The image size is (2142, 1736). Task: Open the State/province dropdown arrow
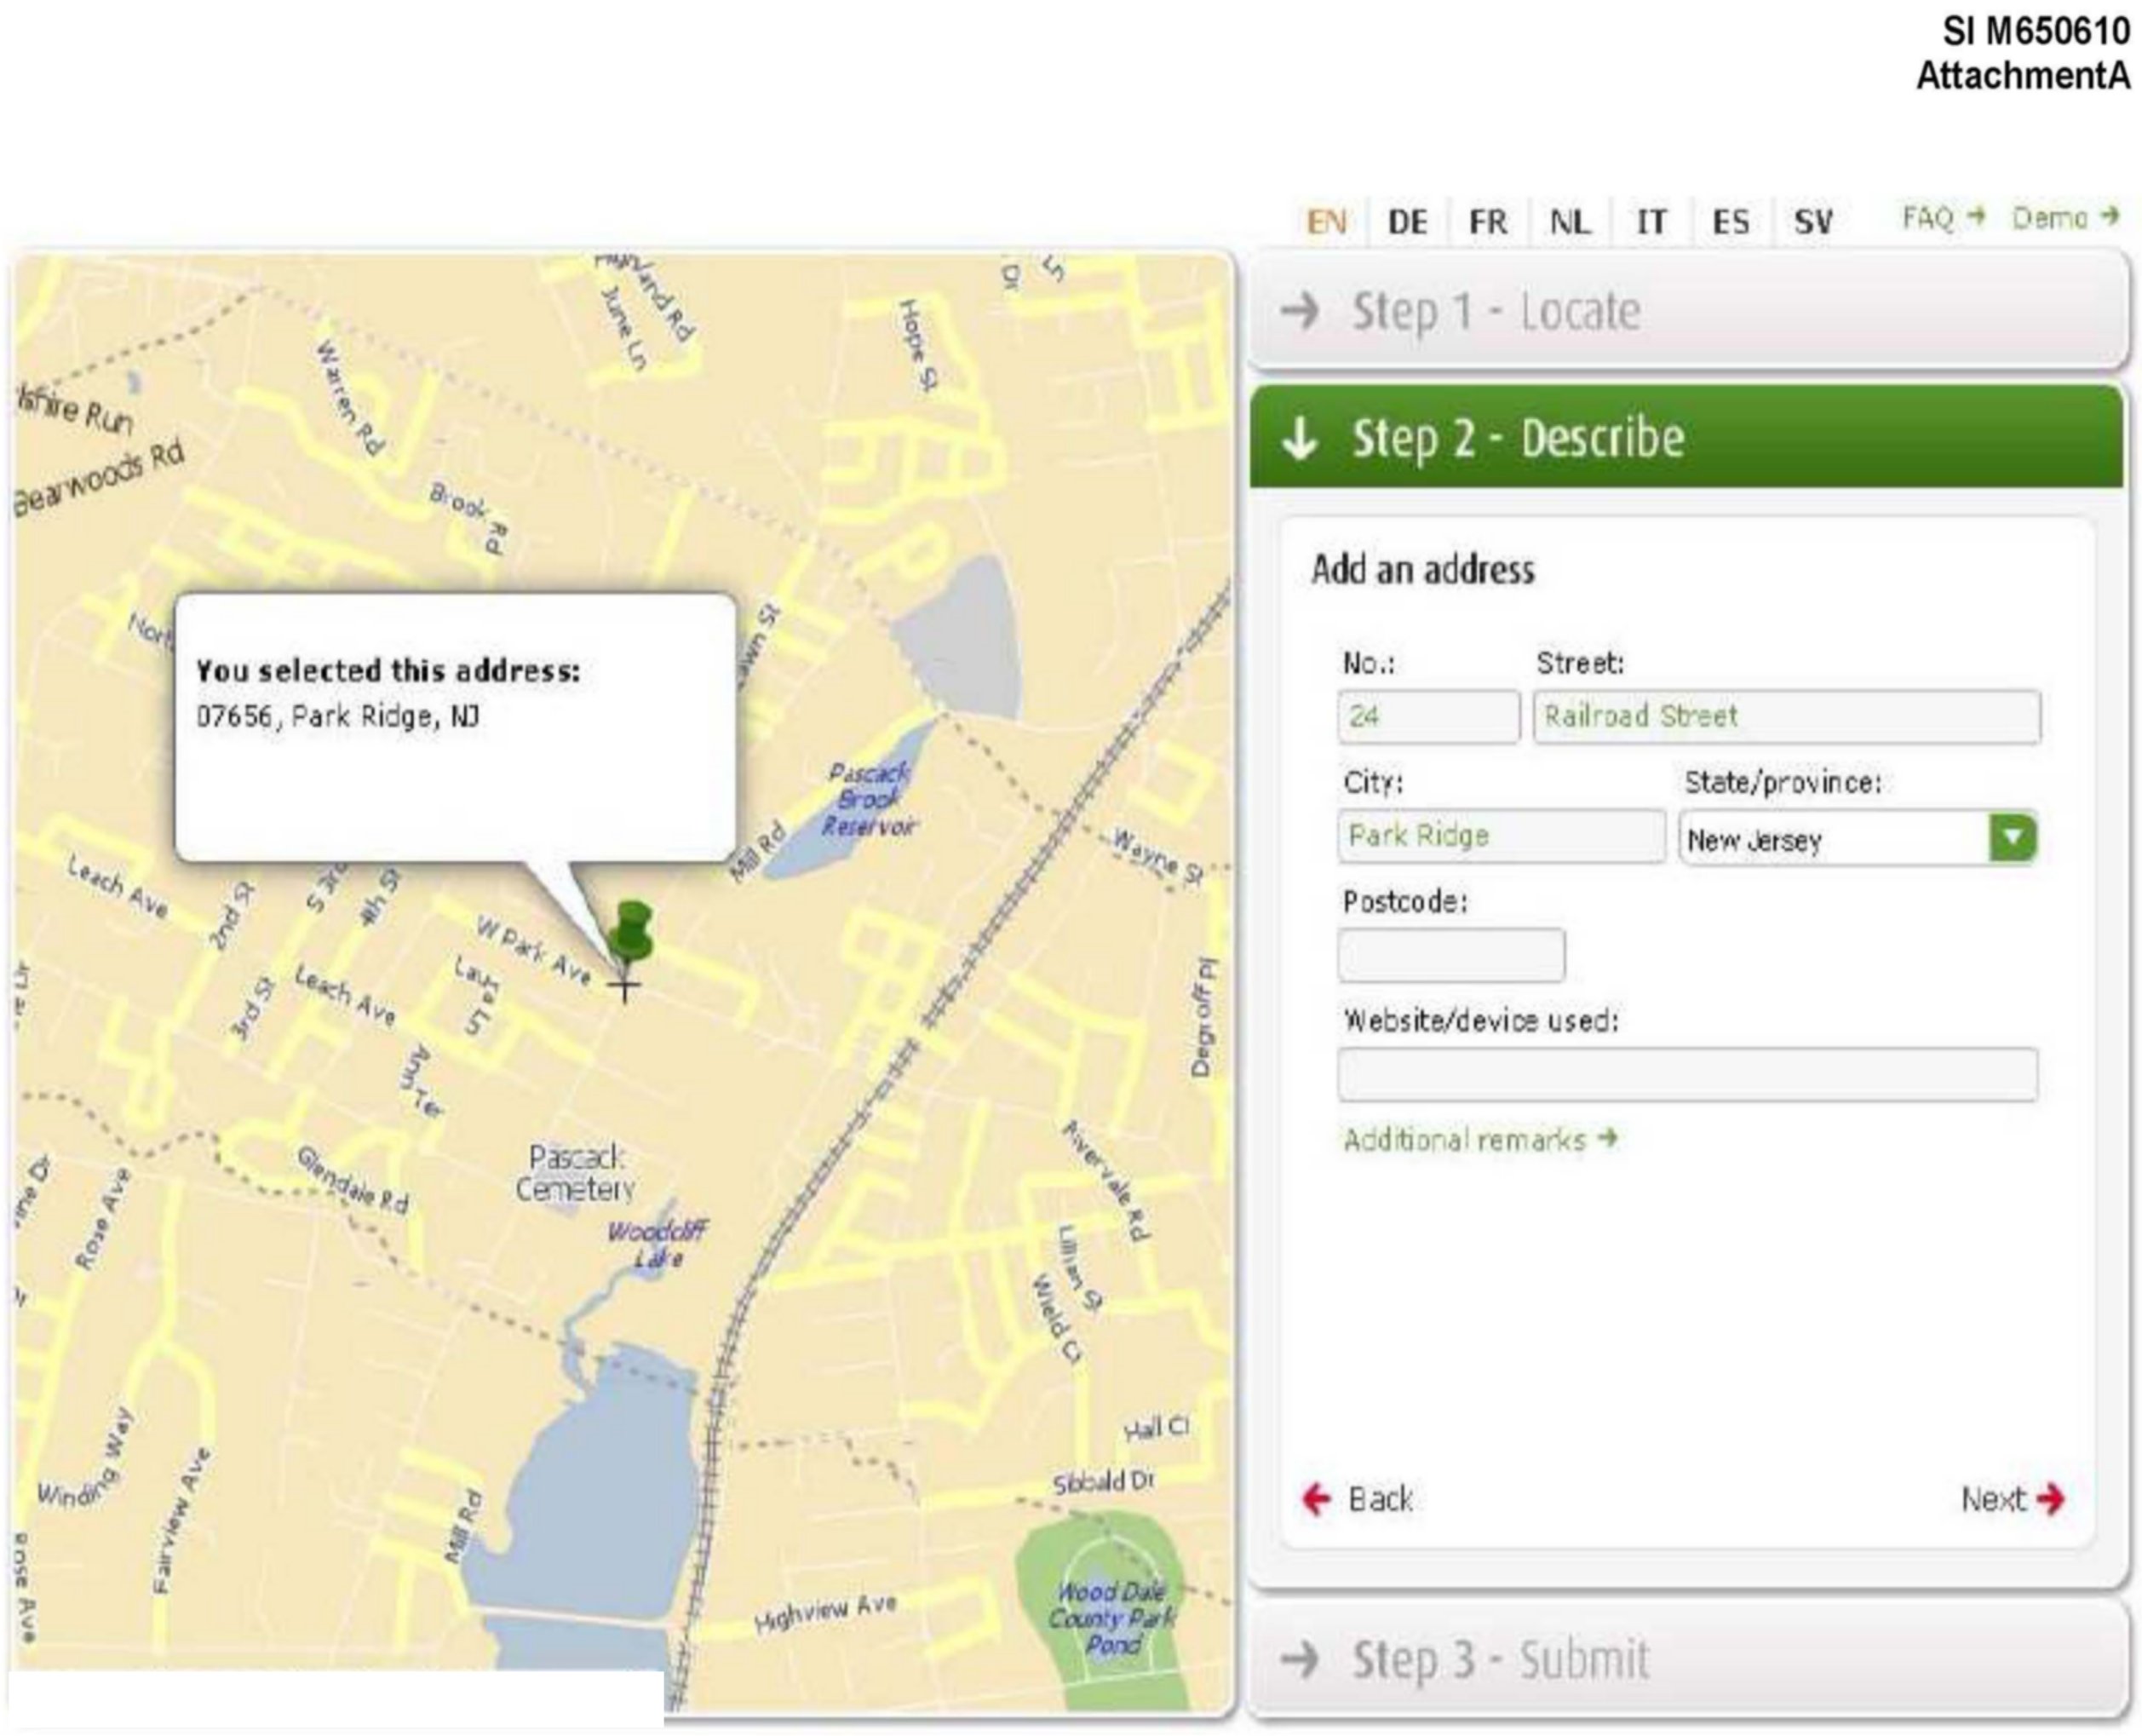click(2012, 838)
